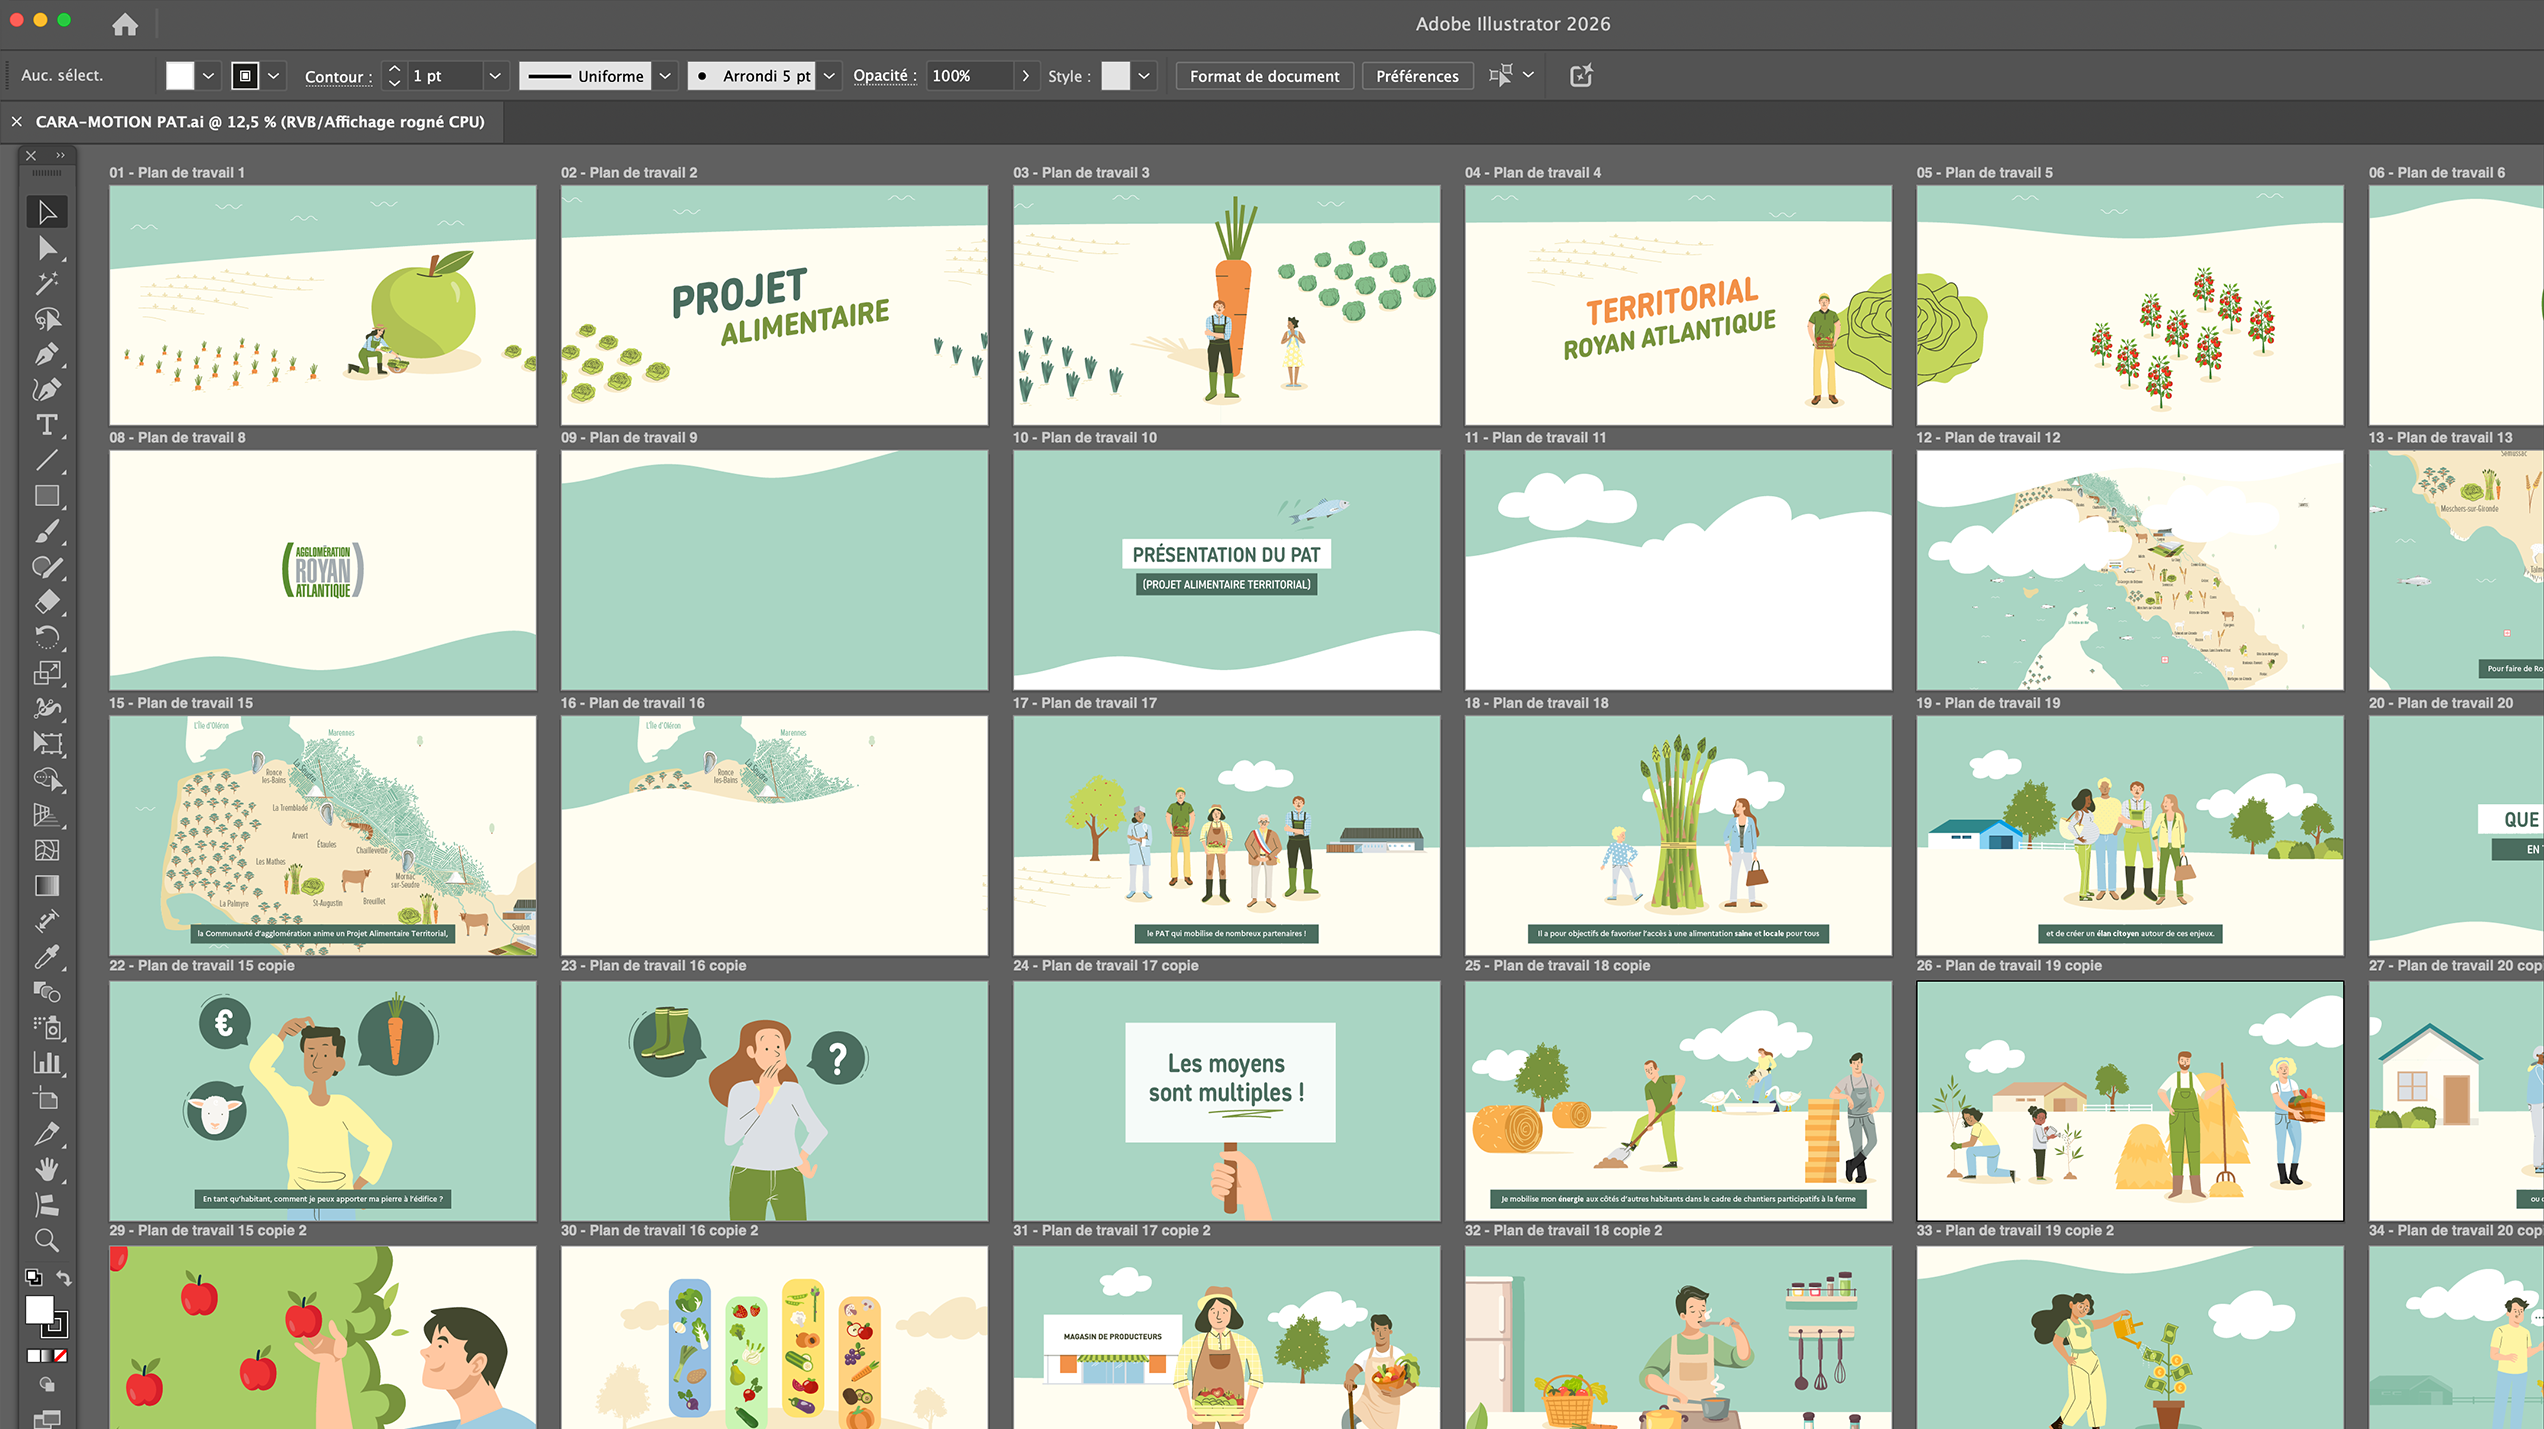Screen dimensions: 2544x1429
Task: Select the Type tool
Action: coord(46,425)
